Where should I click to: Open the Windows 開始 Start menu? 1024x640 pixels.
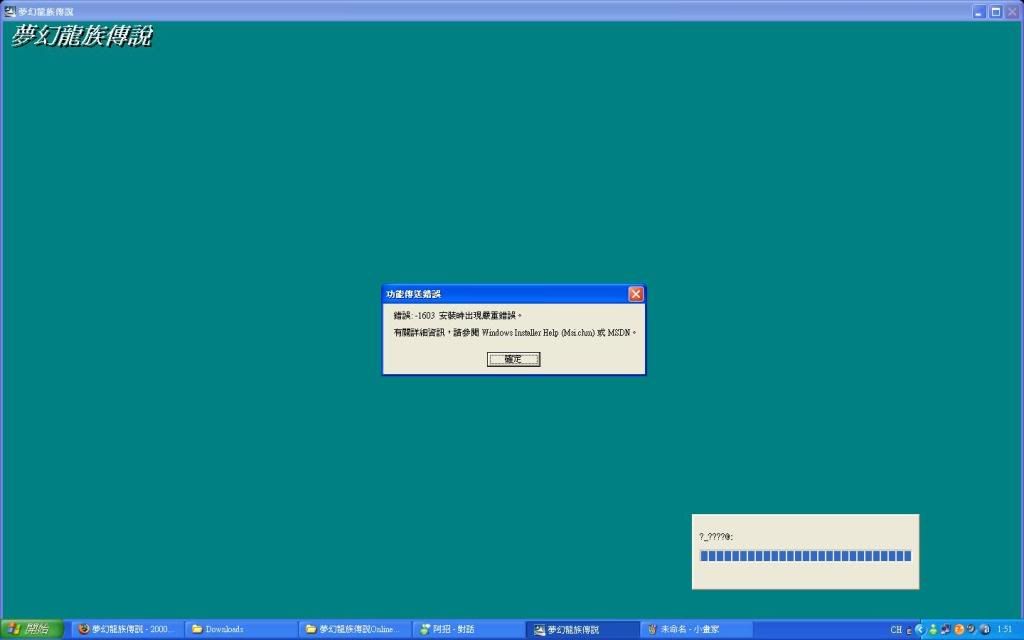pos(32,629)
